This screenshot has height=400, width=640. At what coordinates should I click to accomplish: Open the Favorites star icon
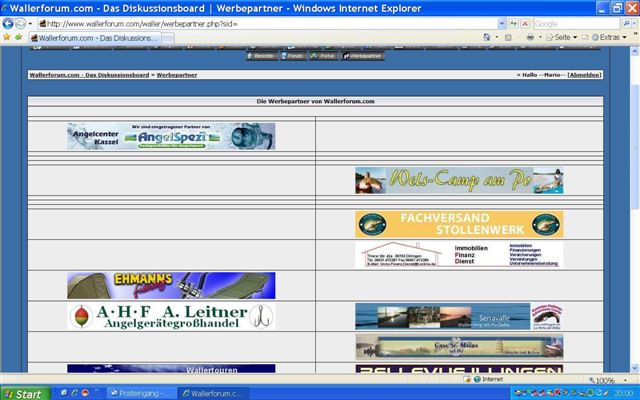[7, 38]
